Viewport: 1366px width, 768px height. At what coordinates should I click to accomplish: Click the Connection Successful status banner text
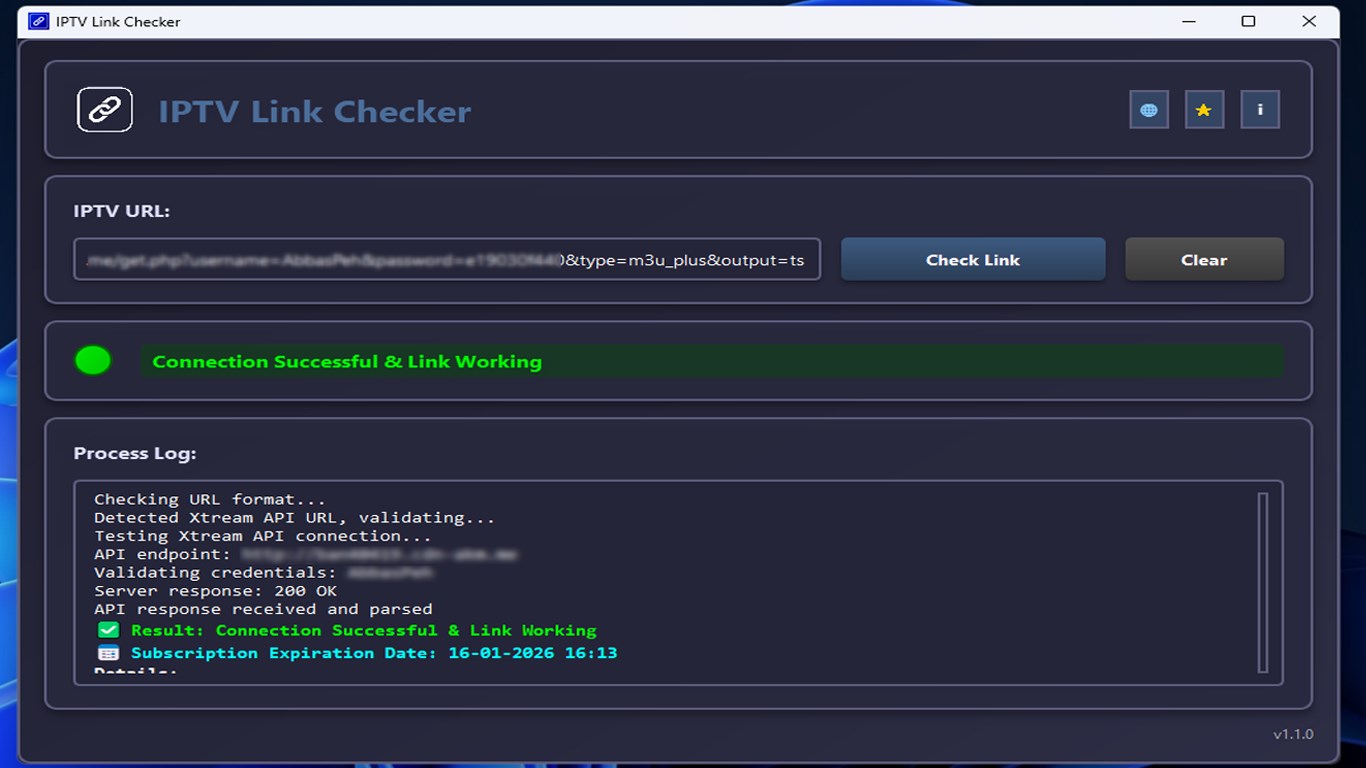(347, 362)
